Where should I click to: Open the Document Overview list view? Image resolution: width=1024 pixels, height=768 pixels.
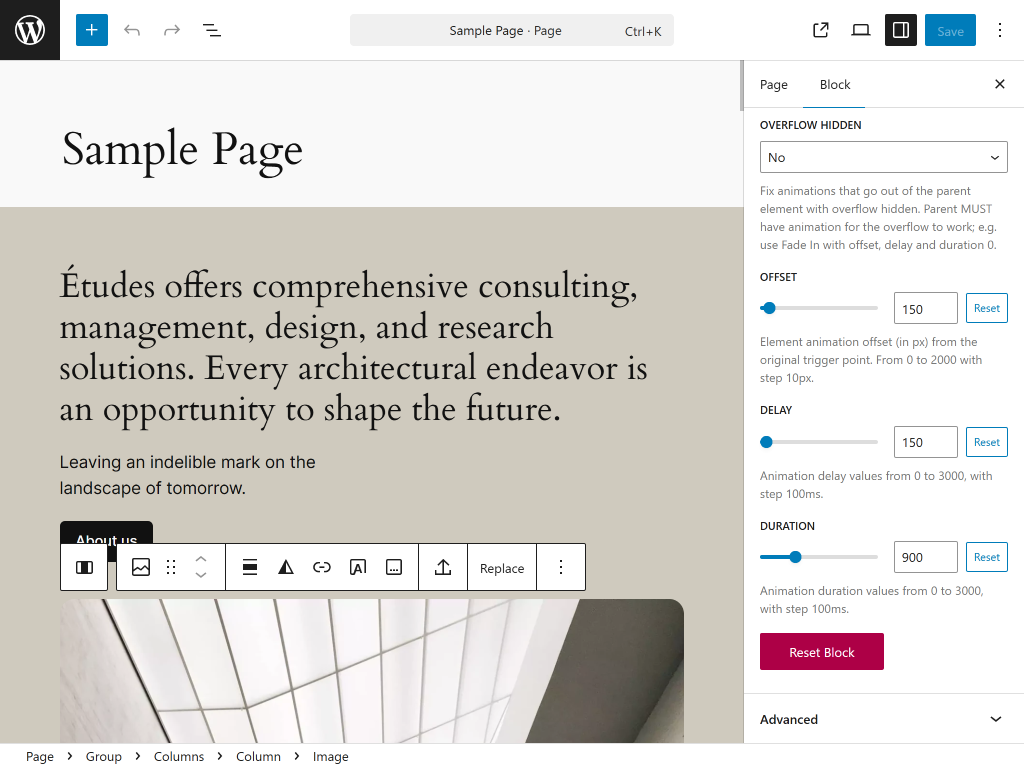point(212,30)
